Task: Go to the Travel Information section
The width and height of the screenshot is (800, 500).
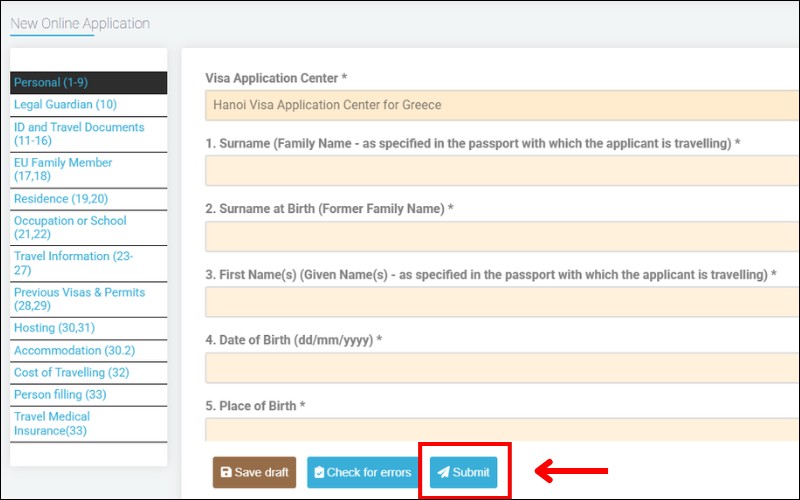Action: coord(88,263)
